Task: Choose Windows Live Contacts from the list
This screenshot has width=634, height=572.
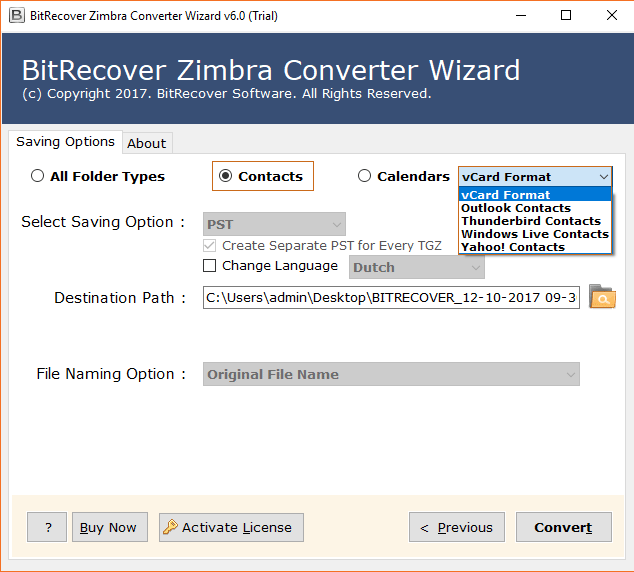Action: (535, 234)
